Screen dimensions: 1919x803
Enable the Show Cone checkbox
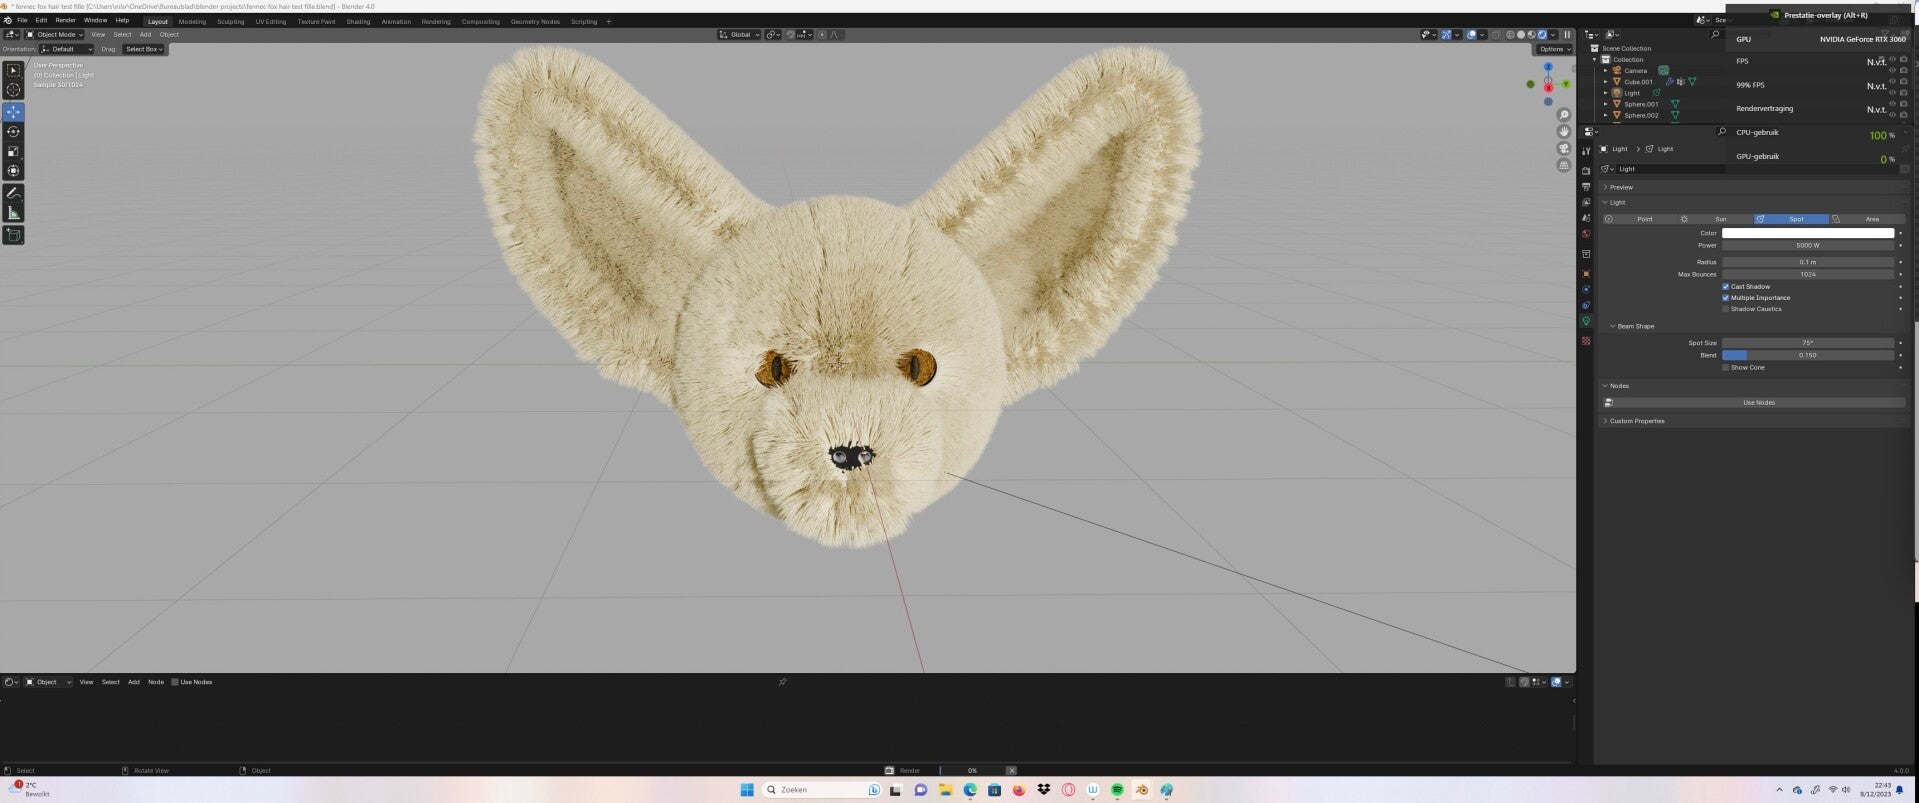point(1726,368)
